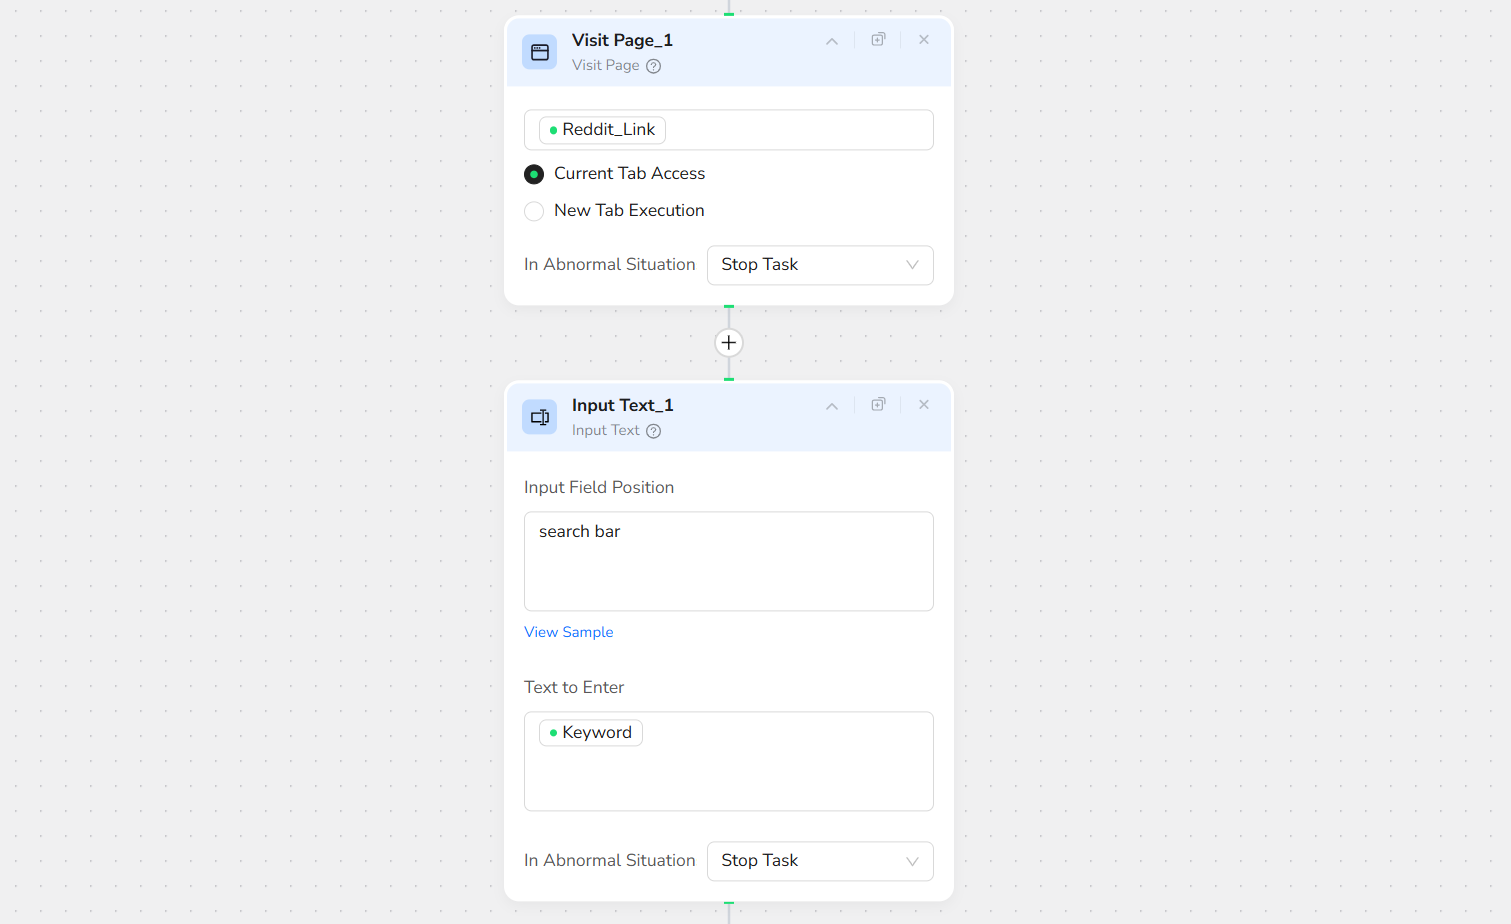Duplicate the Input Text_1 node

click(878, 405)
